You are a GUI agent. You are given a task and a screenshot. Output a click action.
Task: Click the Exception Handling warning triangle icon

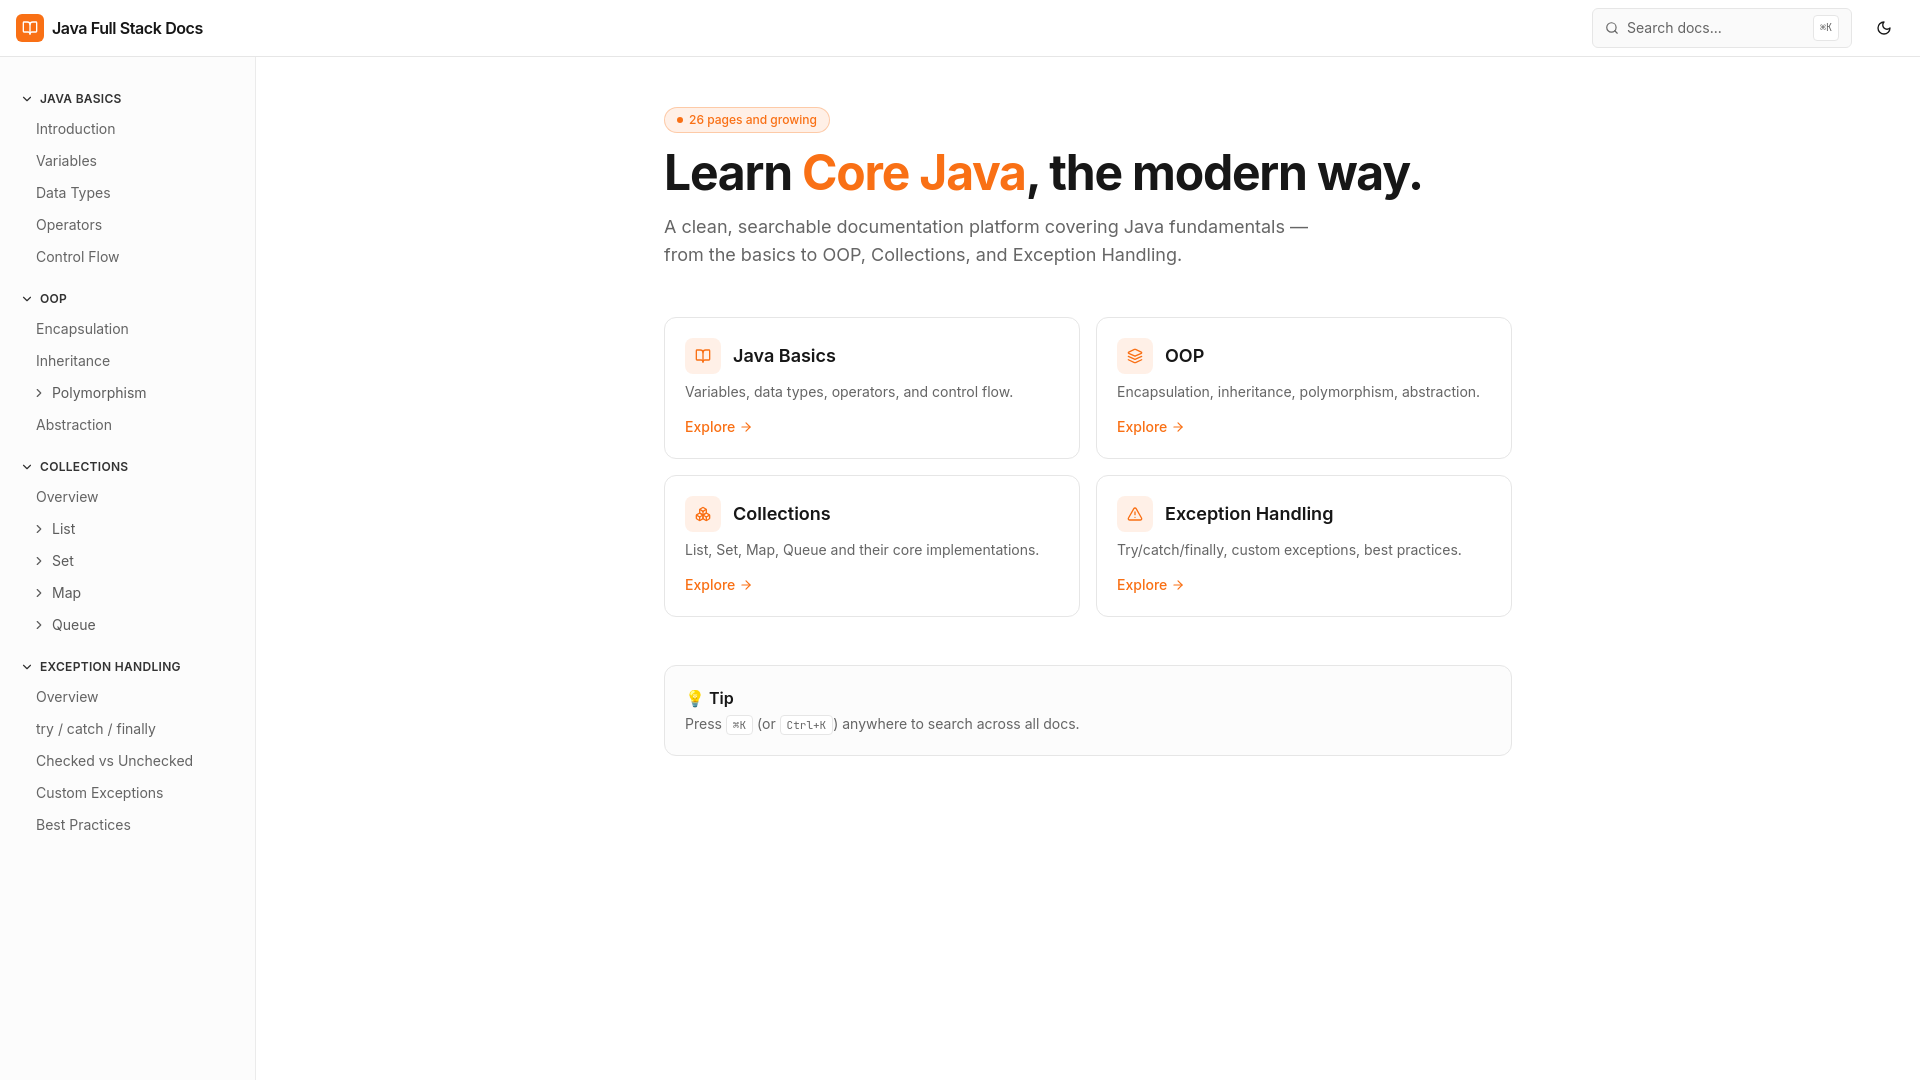[1135, 514]
